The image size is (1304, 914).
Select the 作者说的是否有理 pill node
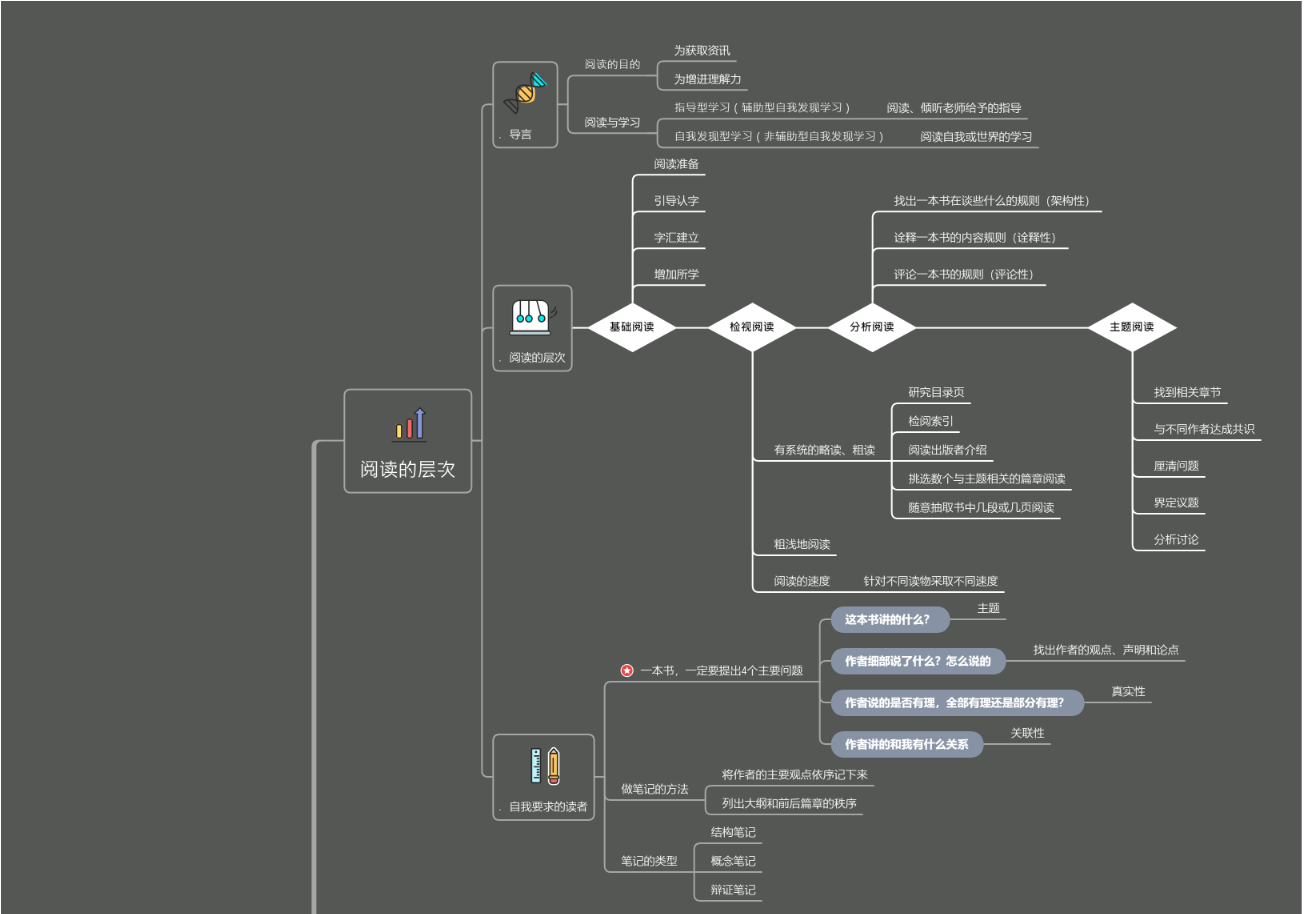point(957,703)
